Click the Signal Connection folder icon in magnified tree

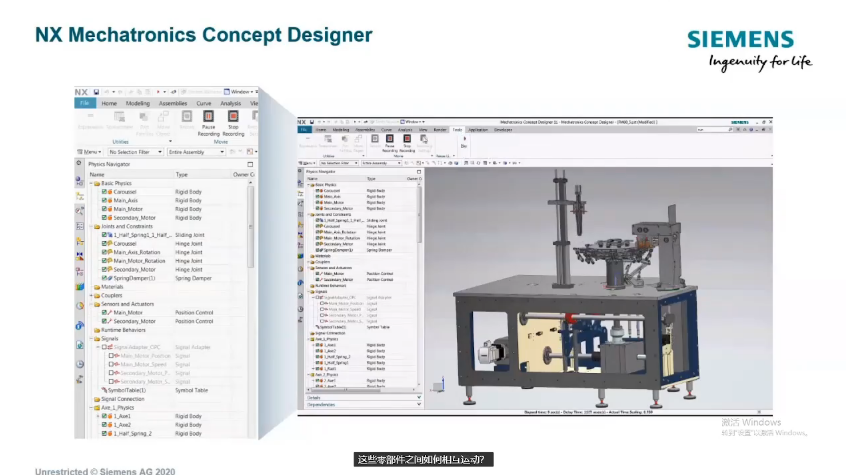(97, 399)
